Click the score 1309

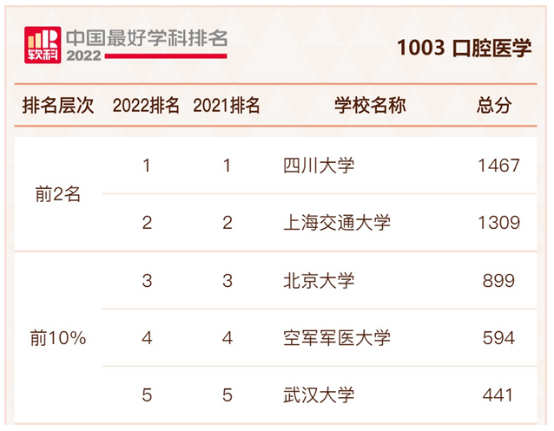click(x=499, y=223)
